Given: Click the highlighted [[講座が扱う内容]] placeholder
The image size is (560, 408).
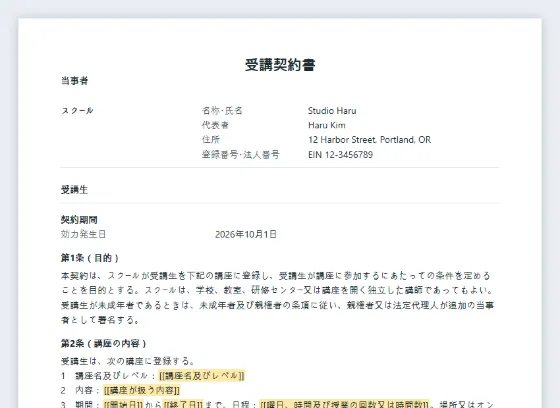Looking at the screenshot, I should pyautogui.click(x=142, y=390).
